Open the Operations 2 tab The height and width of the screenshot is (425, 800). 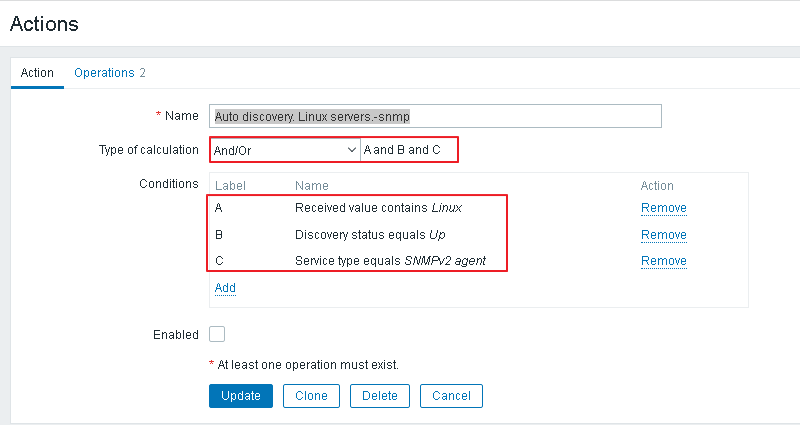[110, 73]
